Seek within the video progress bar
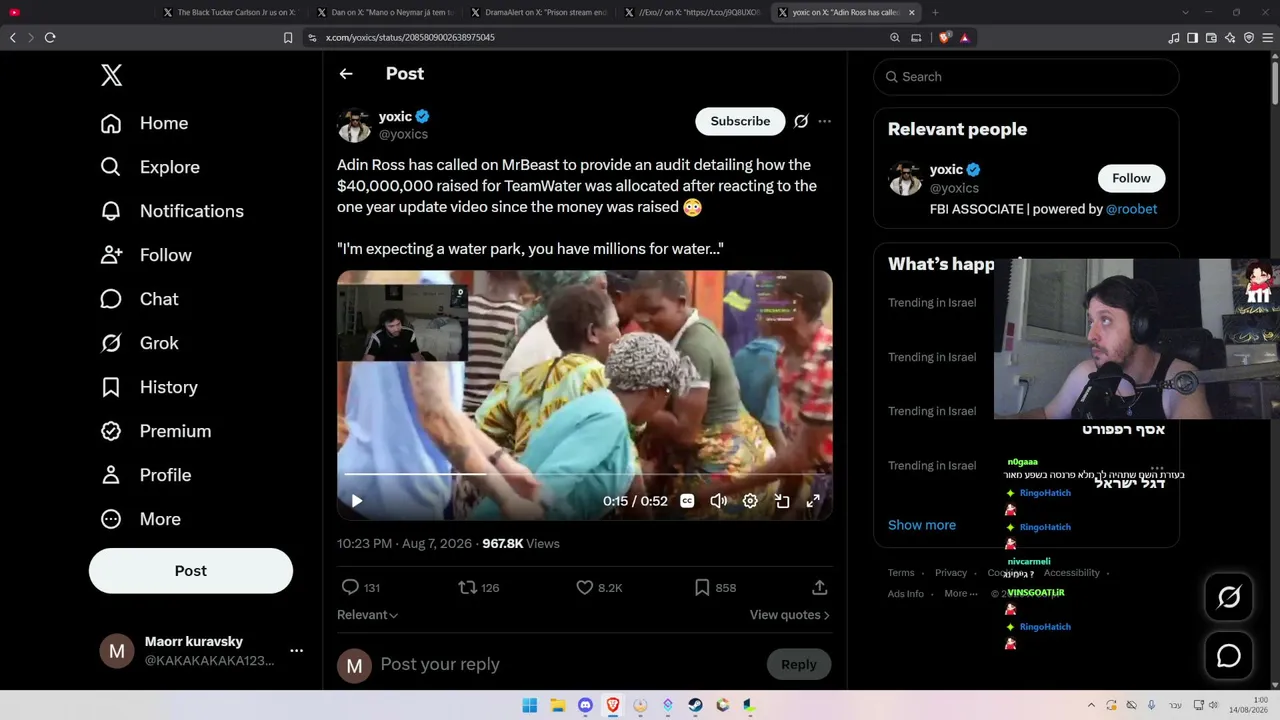 [x=584, y=474]
